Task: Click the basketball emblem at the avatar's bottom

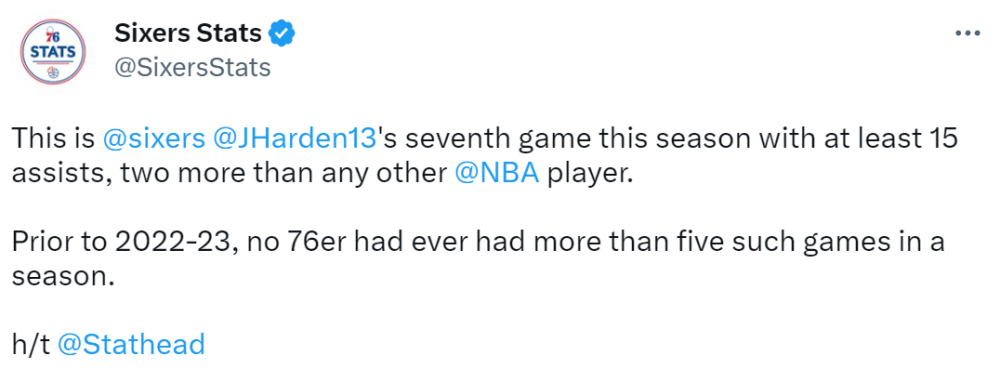Action: point(53,72)
